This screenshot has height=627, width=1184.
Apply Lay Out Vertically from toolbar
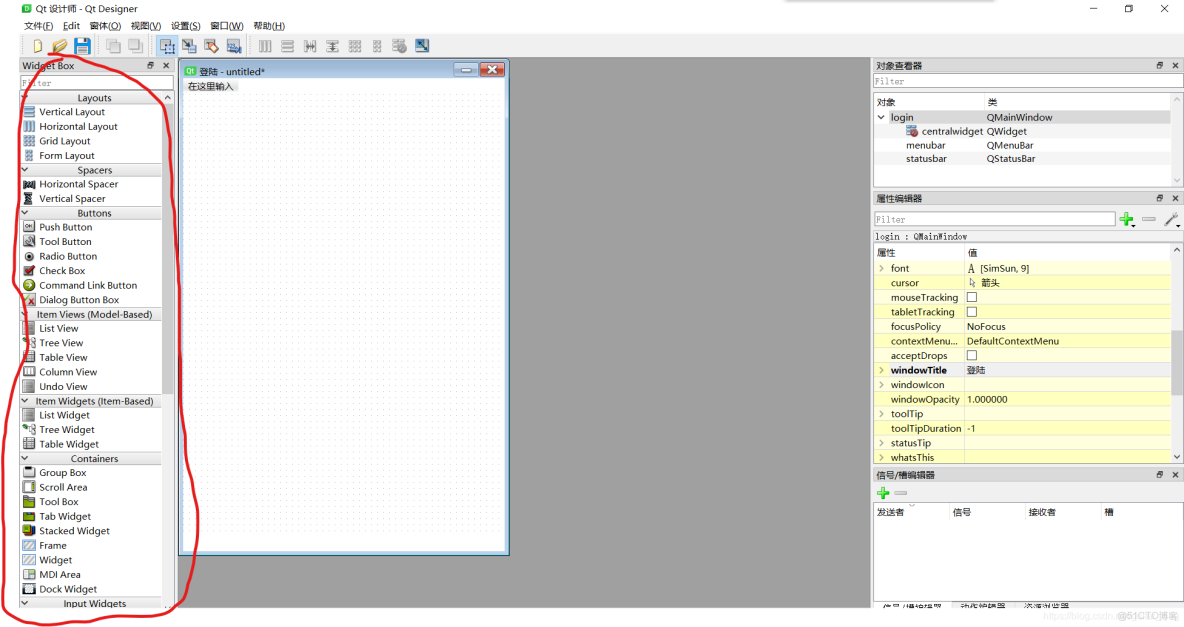click(x=288, y=46)
